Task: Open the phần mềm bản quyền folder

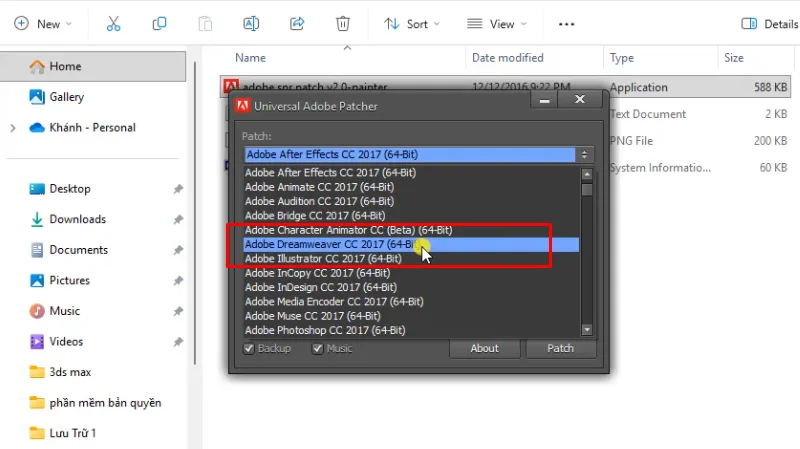Action: [x=105, y=403]
